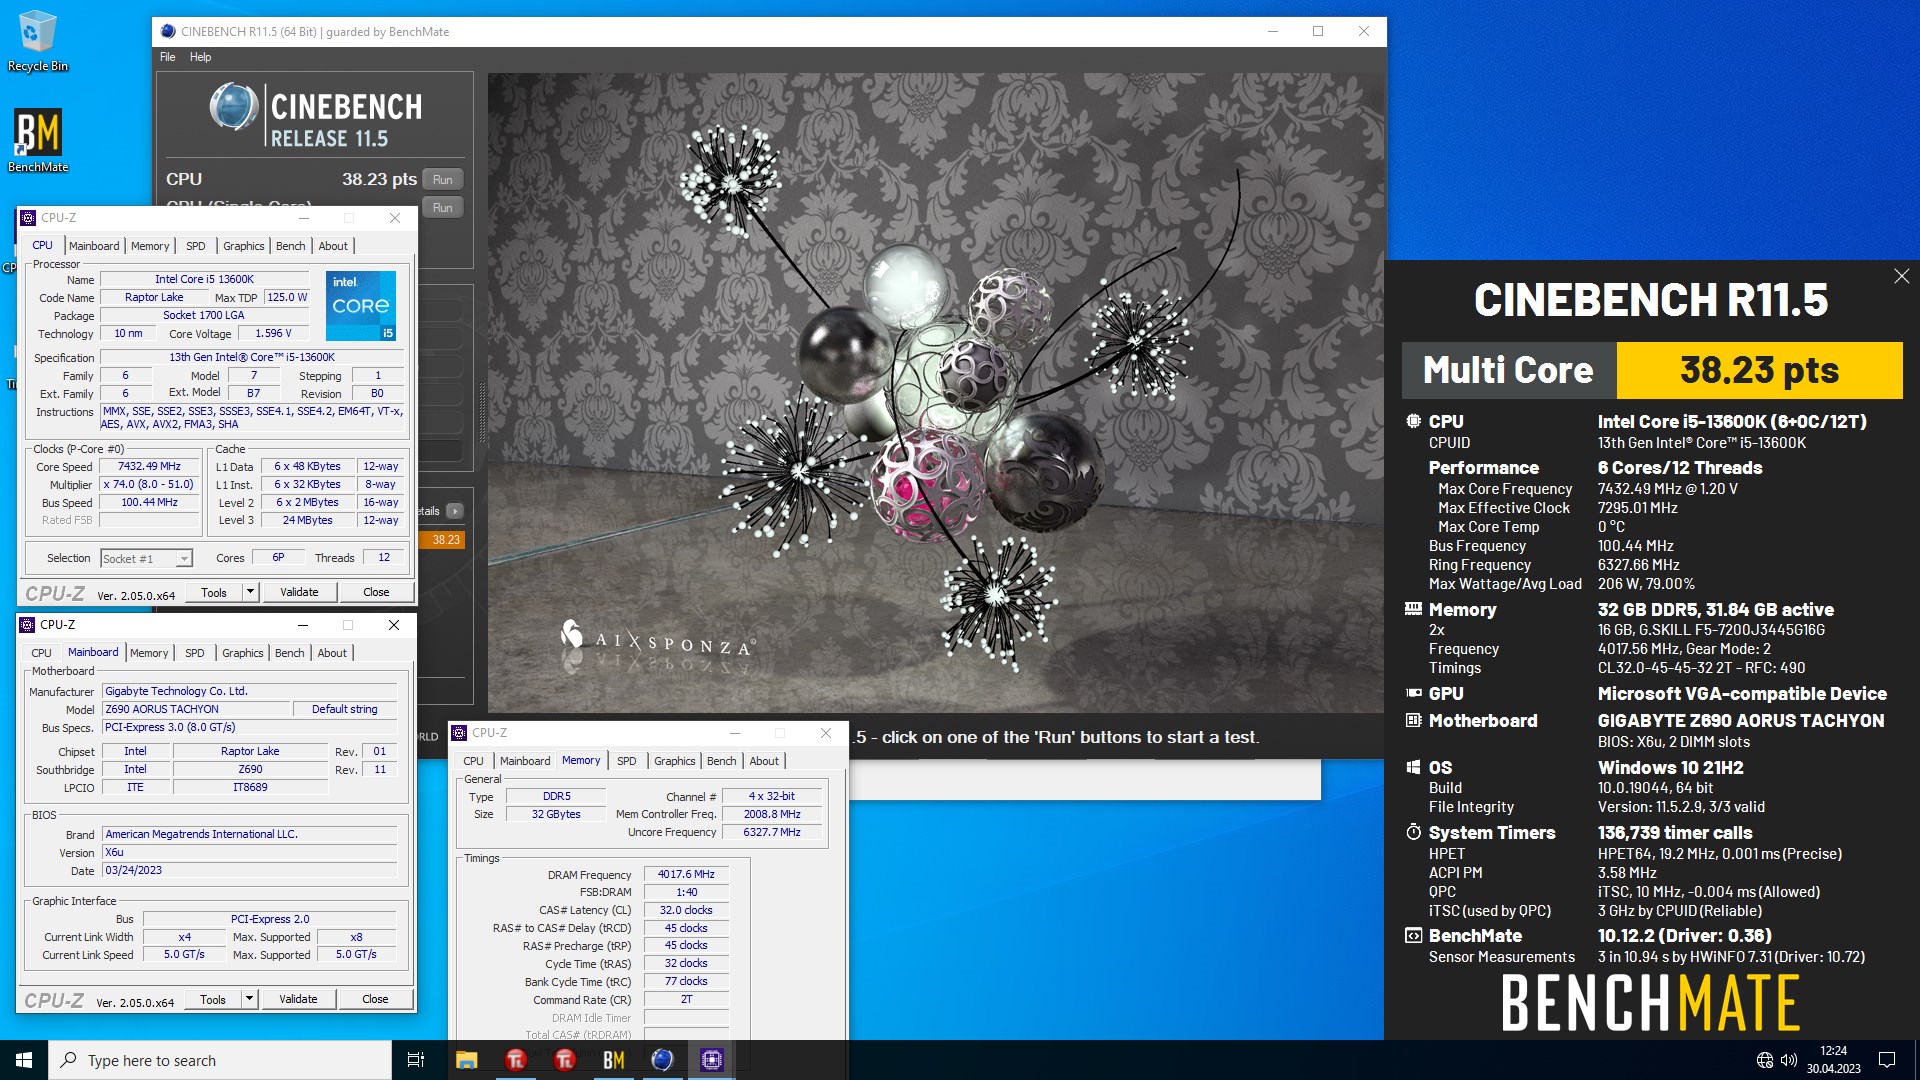This screenshot has height=1080, width=1920.
Task: Click Validate in the CPU window
Action: [x=299, y=592]
